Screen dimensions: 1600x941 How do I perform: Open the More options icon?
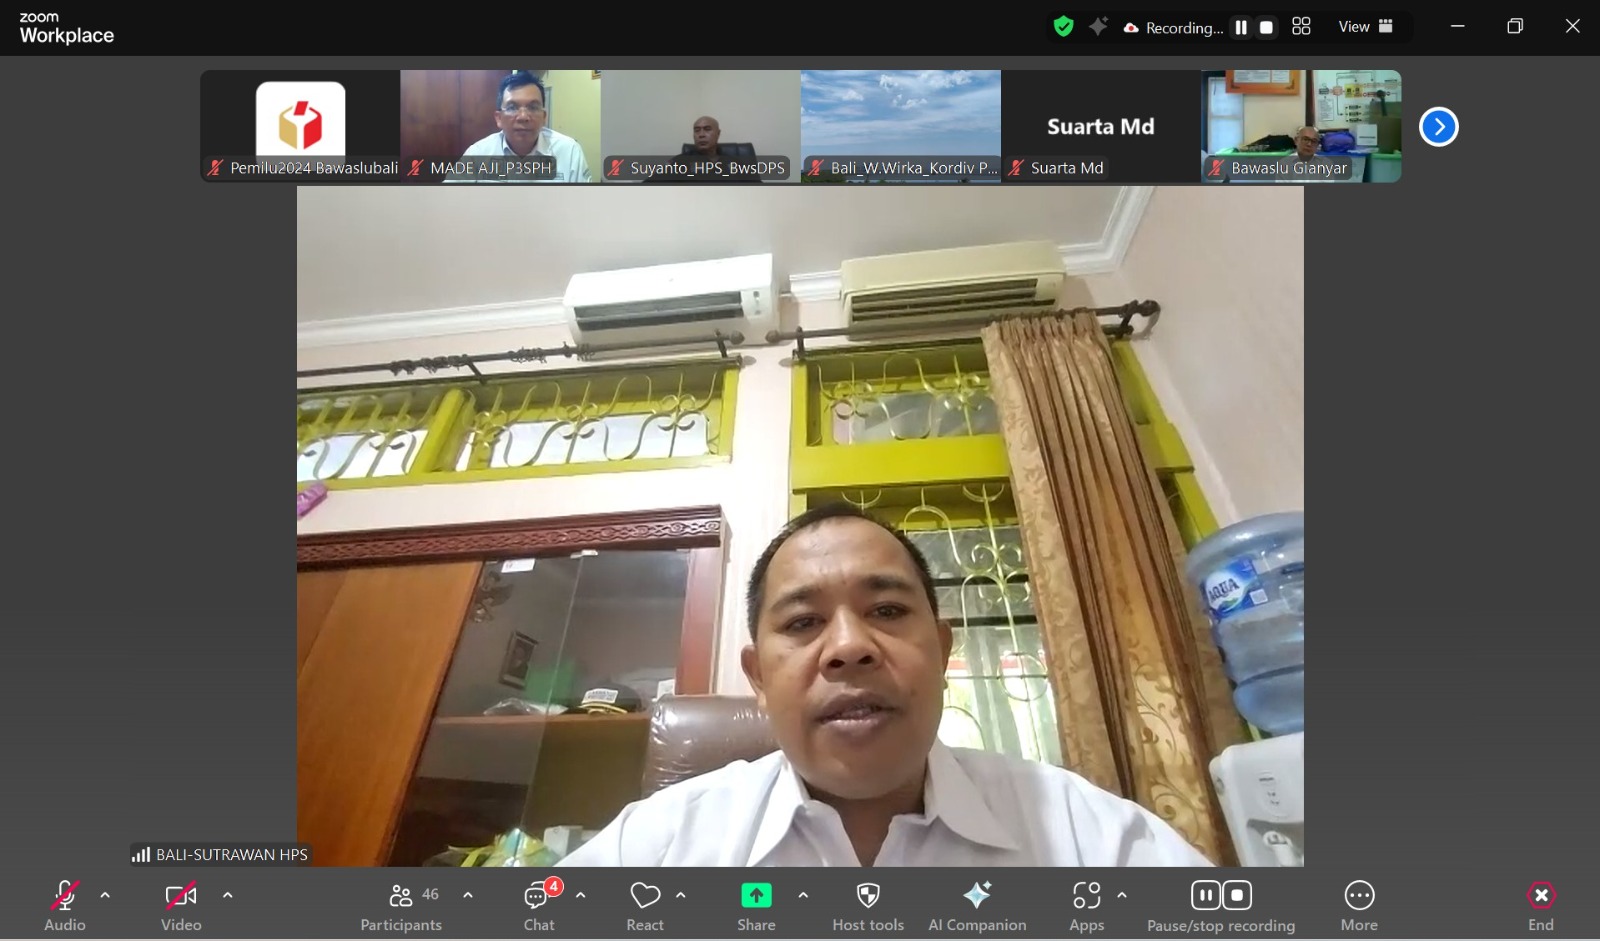1359,896
